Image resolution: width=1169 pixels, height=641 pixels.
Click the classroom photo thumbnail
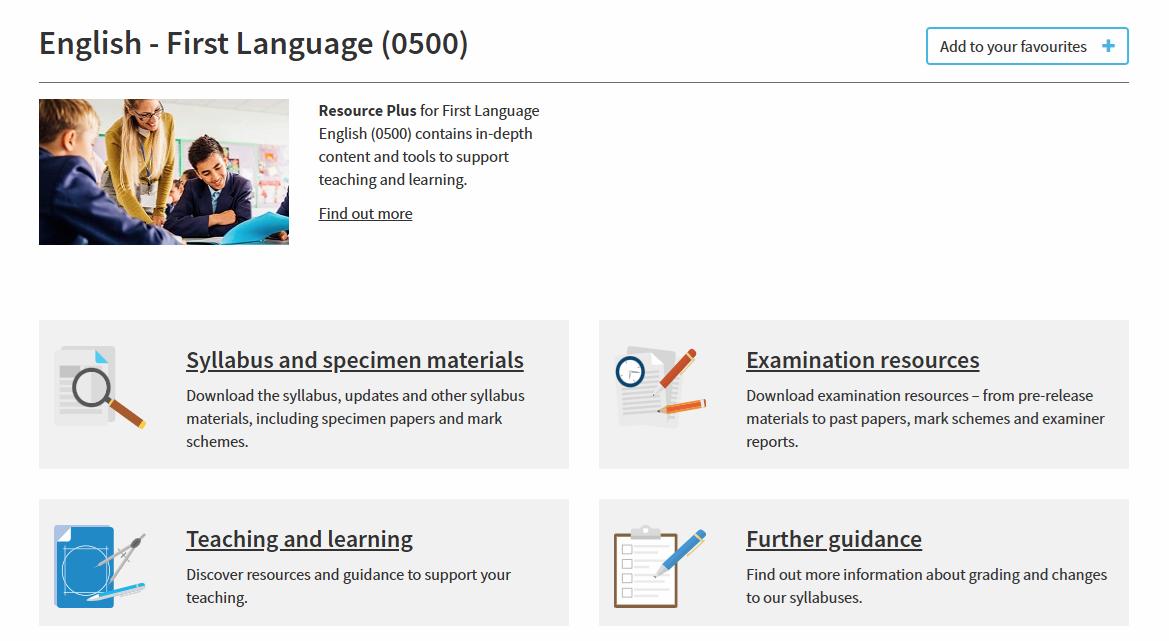pos(164,172)
